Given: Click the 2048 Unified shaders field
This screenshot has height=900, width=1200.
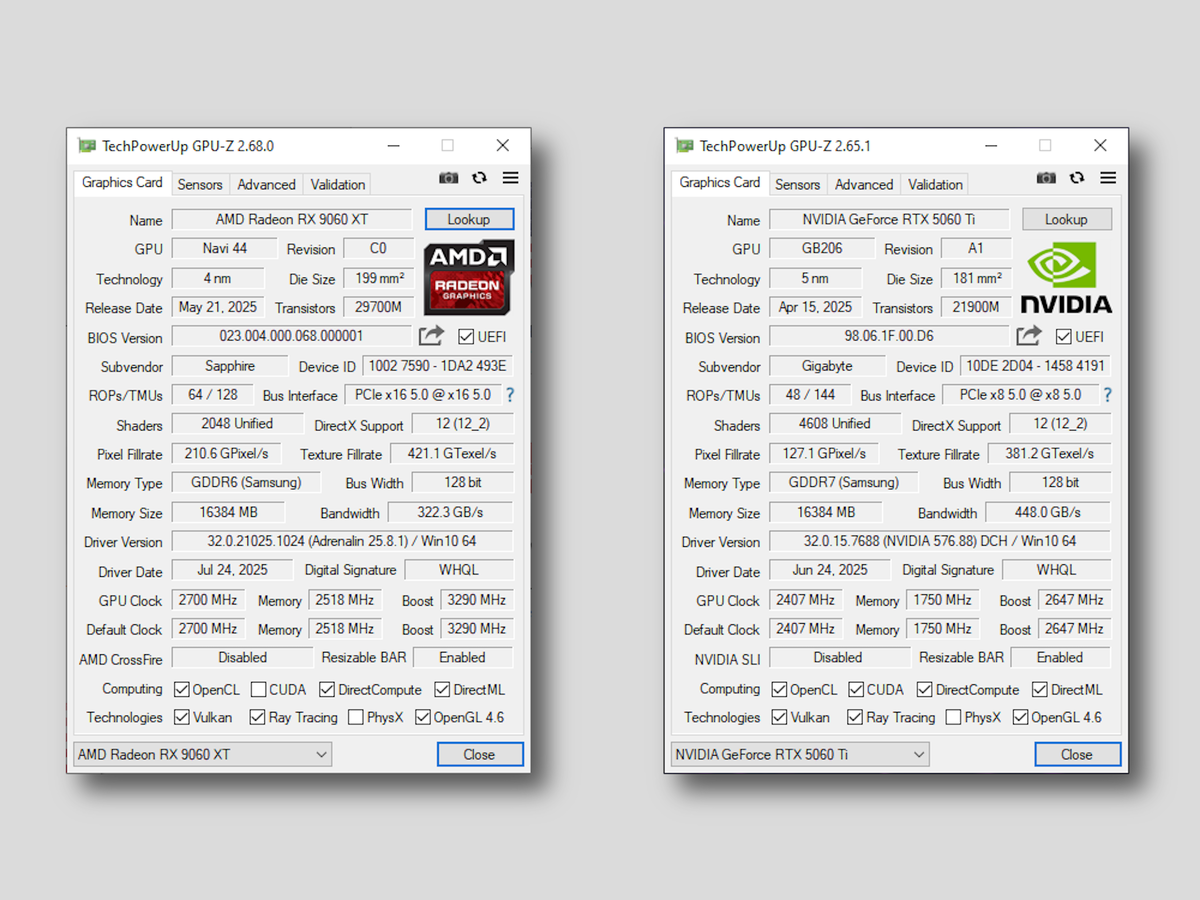Looking at the screenshot, I should tap(237, 424).
